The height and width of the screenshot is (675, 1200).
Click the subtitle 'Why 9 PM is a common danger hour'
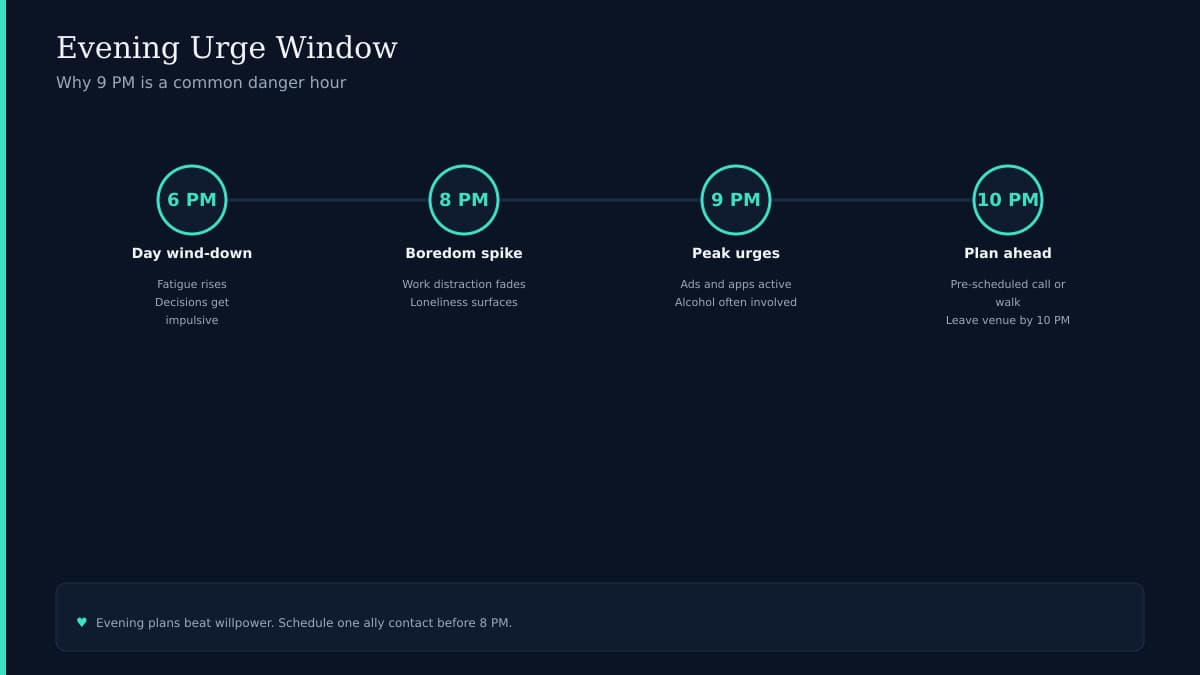click(201, 82)
